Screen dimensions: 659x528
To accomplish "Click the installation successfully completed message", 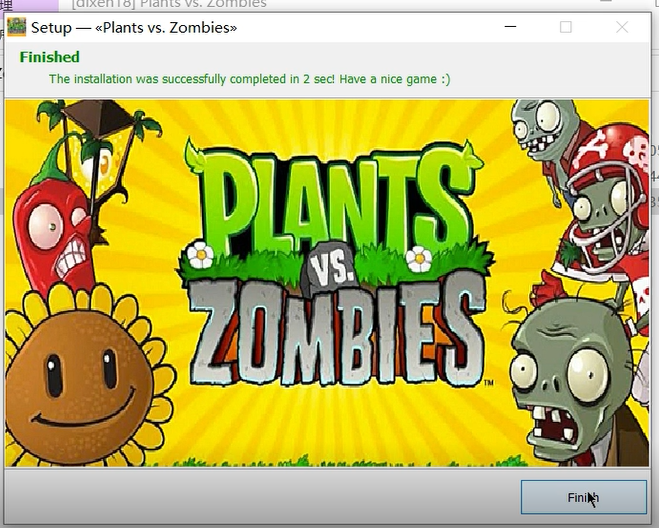I will [x=250, y=79].
